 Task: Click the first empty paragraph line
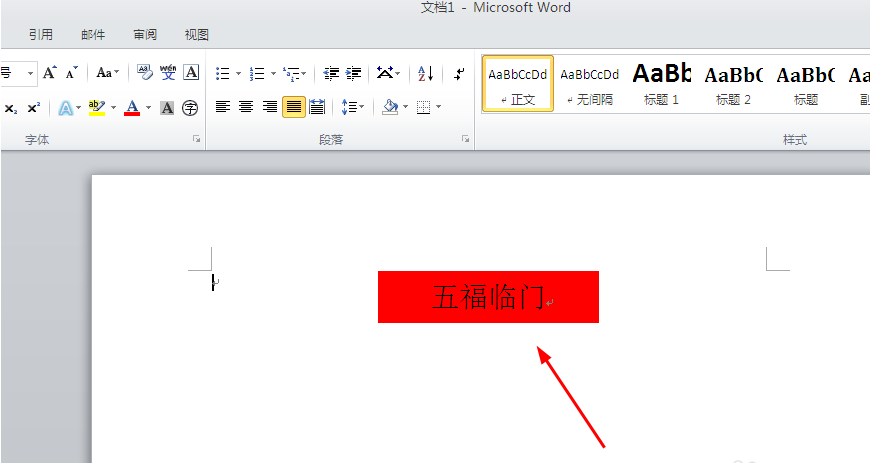click(215, 282)
